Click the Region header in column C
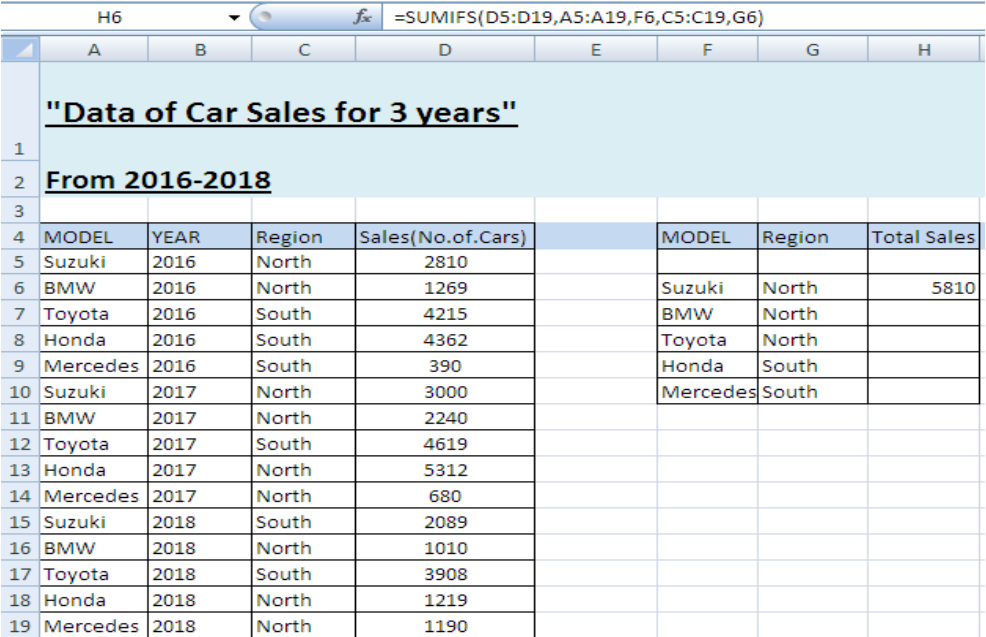 coord(304,237)
